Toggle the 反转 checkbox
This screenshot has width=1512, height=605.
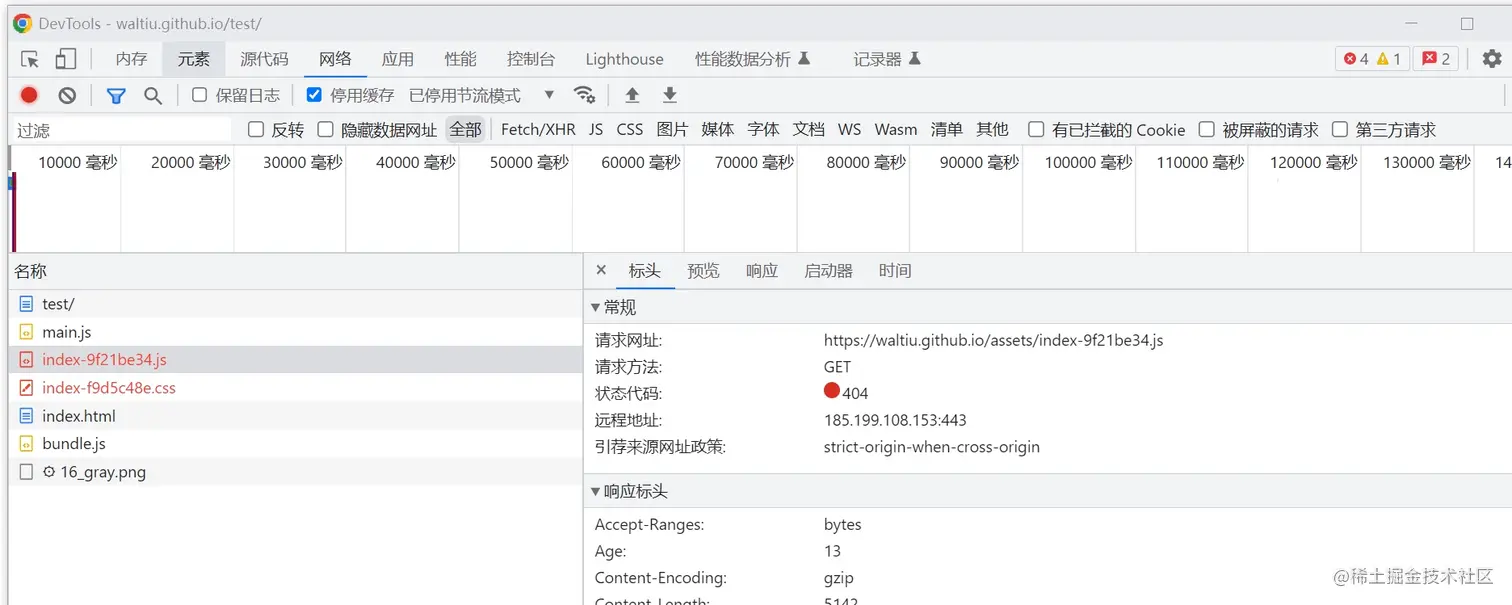coord(256,129)
